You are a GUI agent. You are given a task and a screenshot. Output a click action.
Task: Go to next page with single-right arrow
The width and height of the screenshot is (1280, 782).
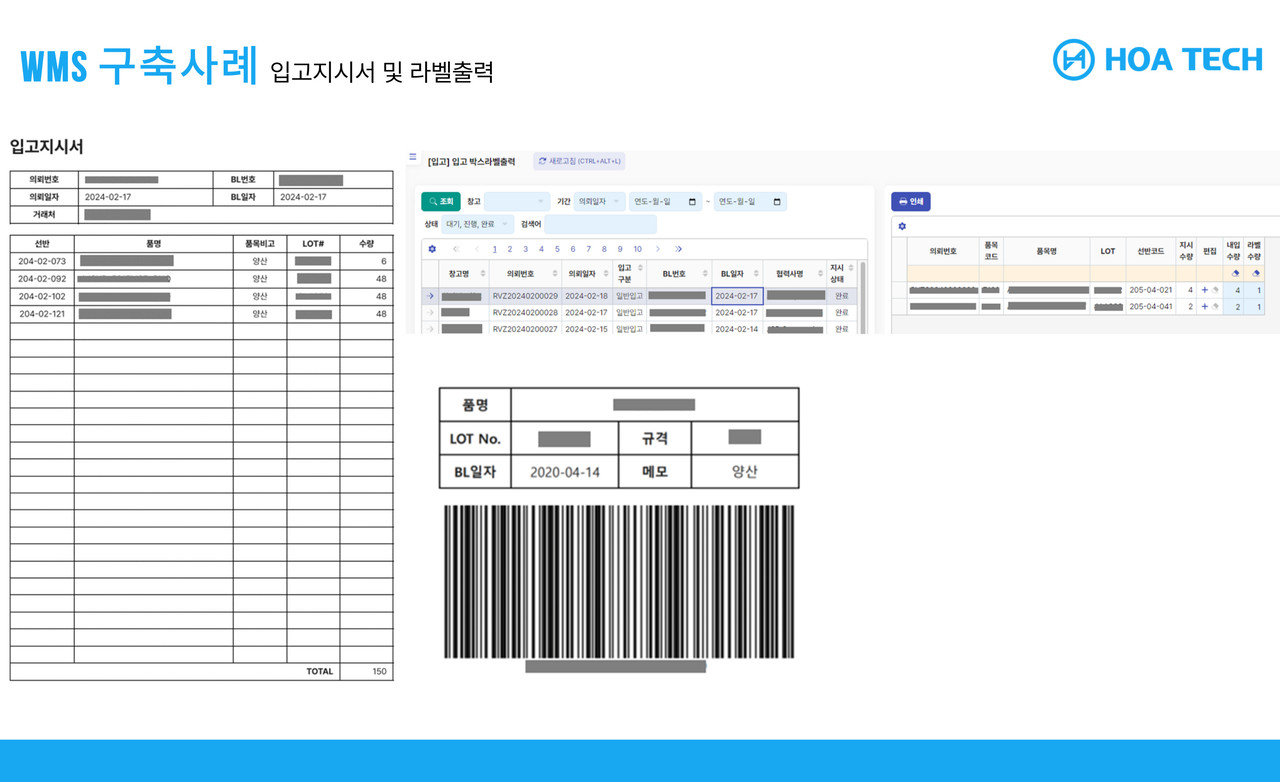(x=658, y=249)
